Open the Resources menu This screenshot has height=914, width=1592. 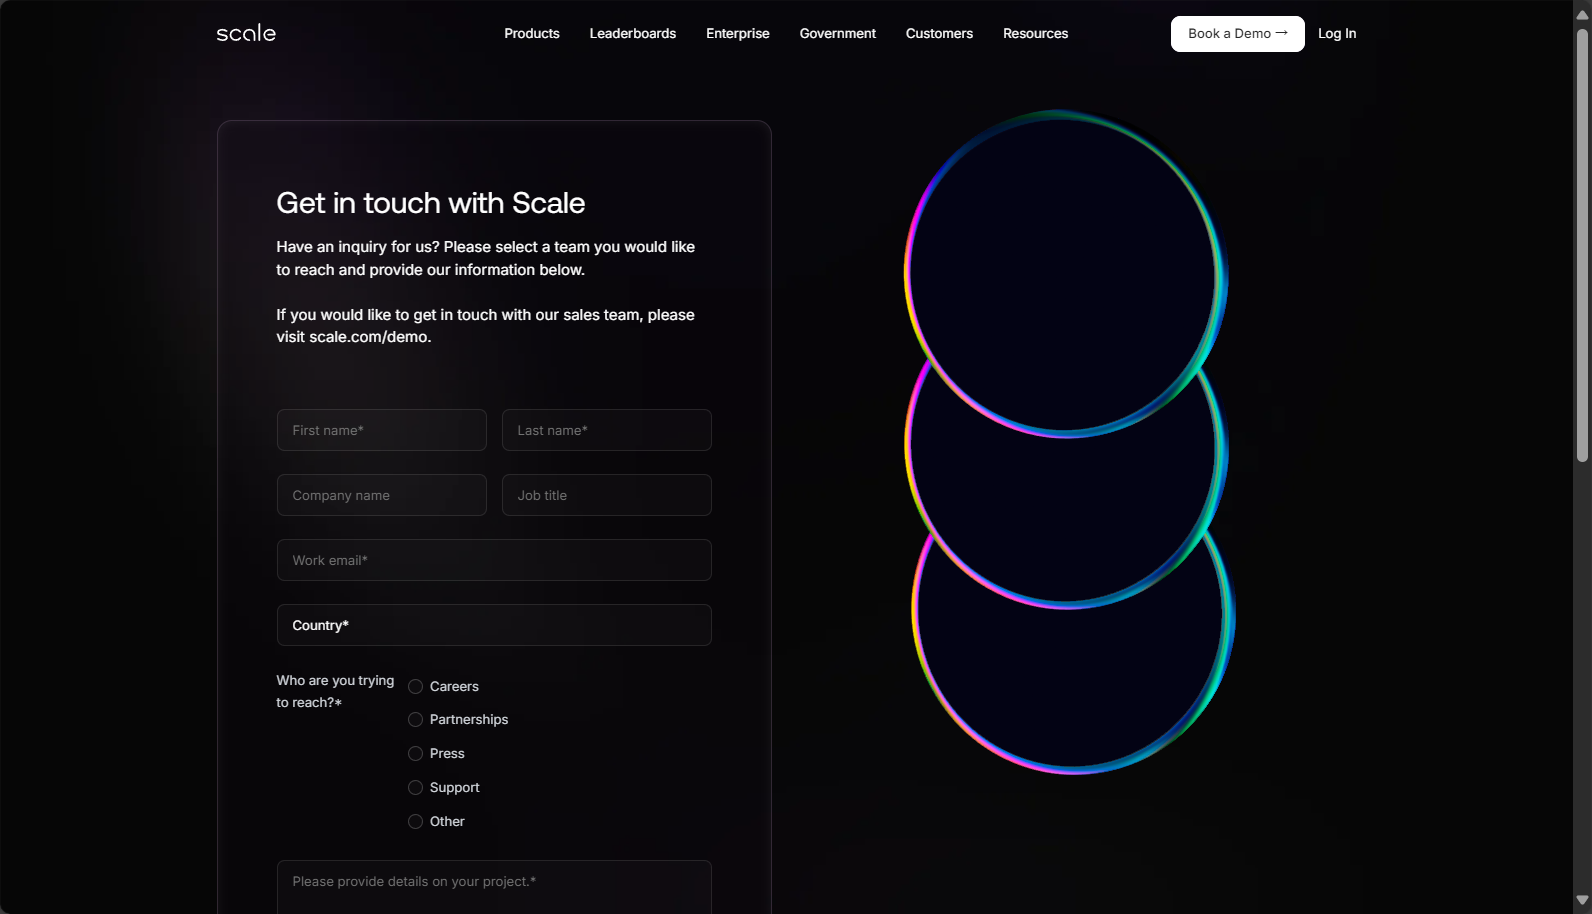[x=1035, y=33]
